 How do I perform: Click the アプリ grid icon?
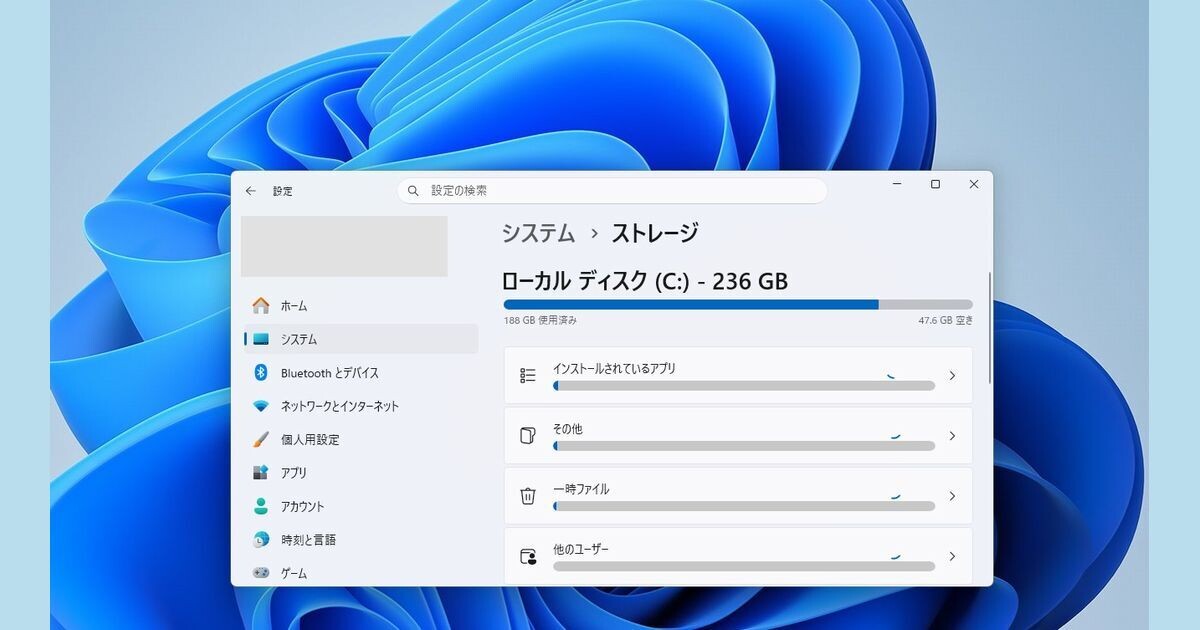coord(261,473)
